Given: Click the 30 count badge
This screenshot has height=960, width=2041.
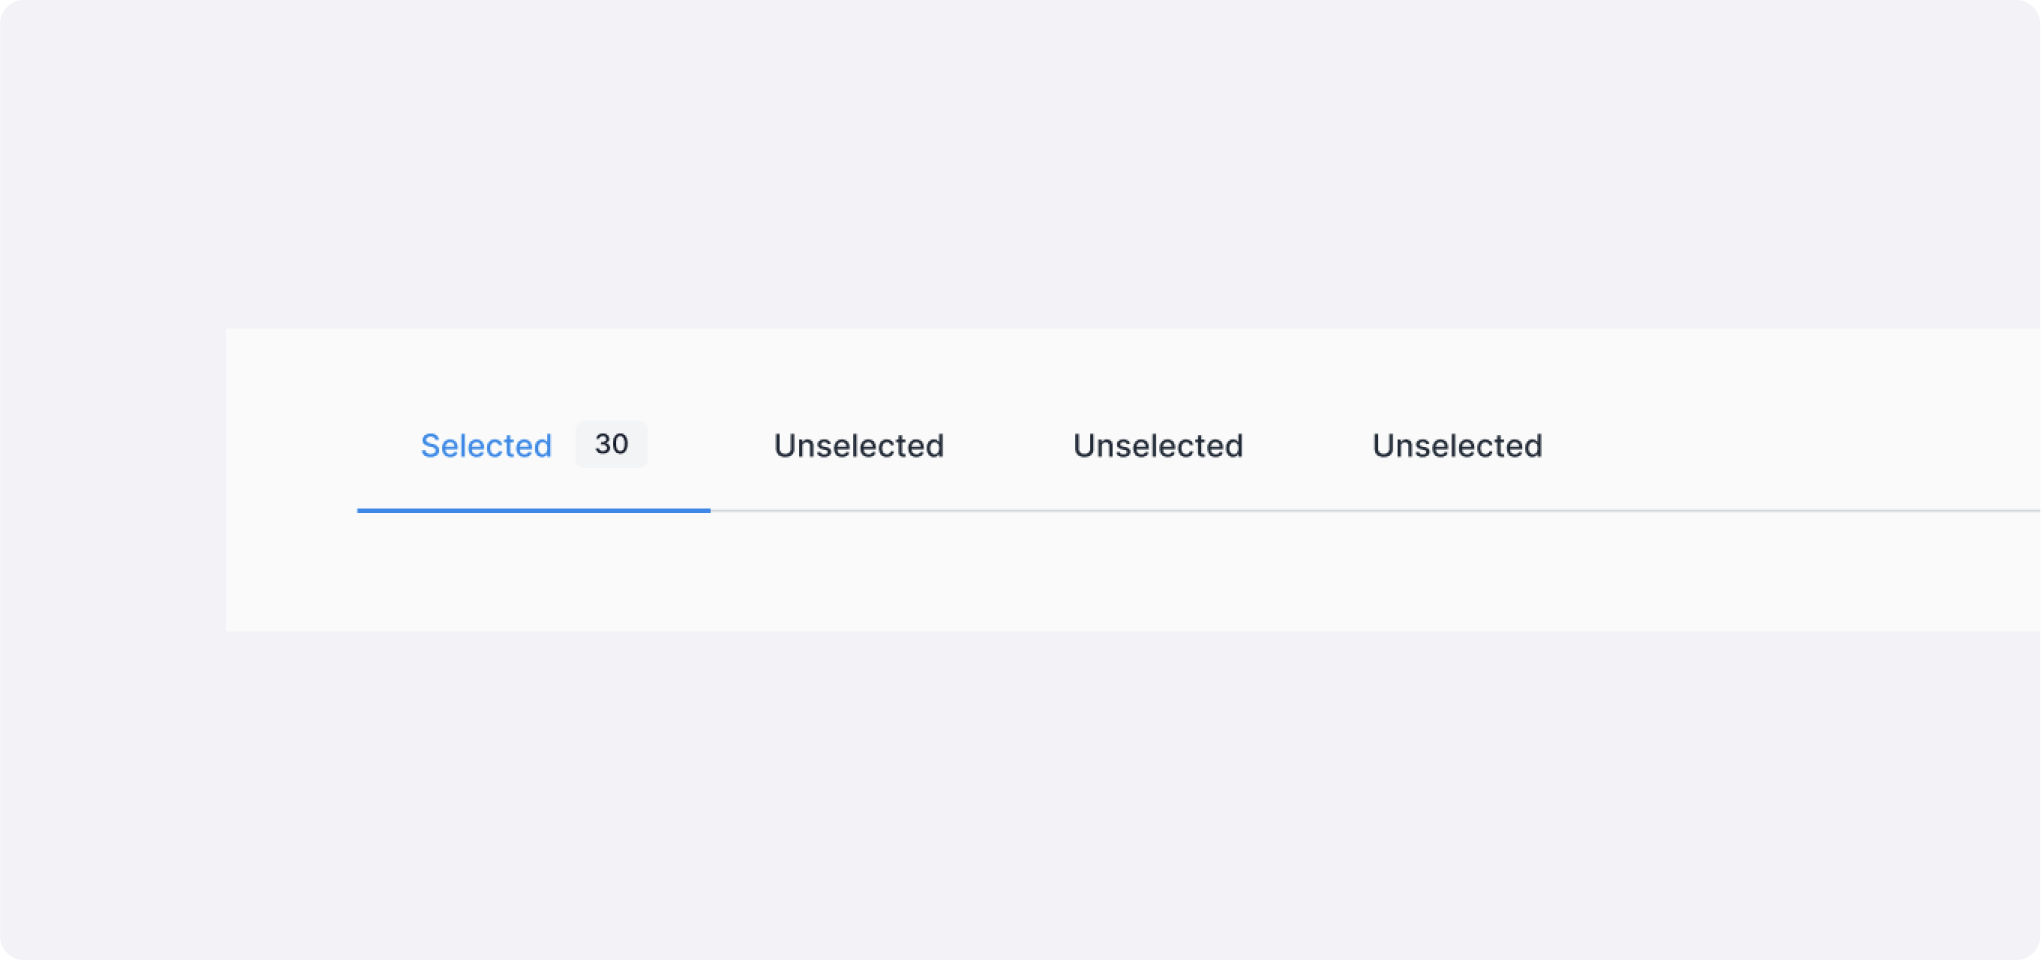Looking at the screenshot, I should click(x=611, y=444).
